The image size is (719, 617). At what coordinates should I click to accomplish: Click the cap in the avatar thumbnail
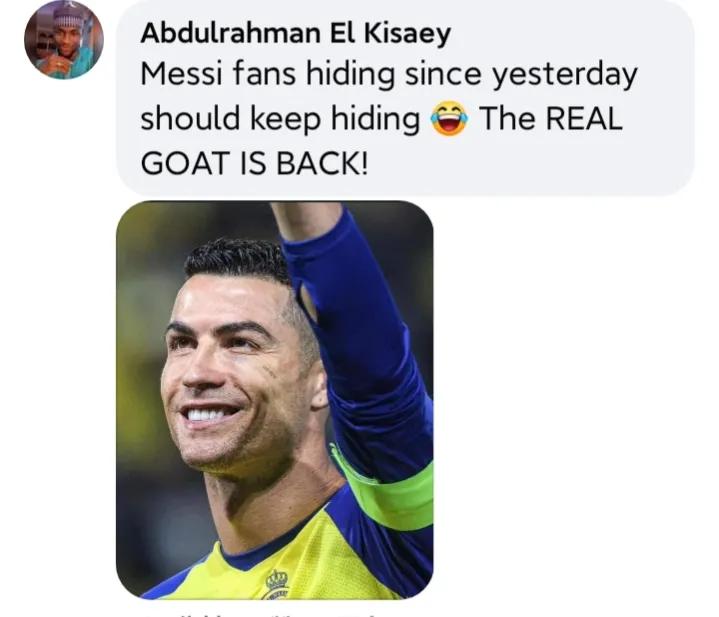coord(67,17)
